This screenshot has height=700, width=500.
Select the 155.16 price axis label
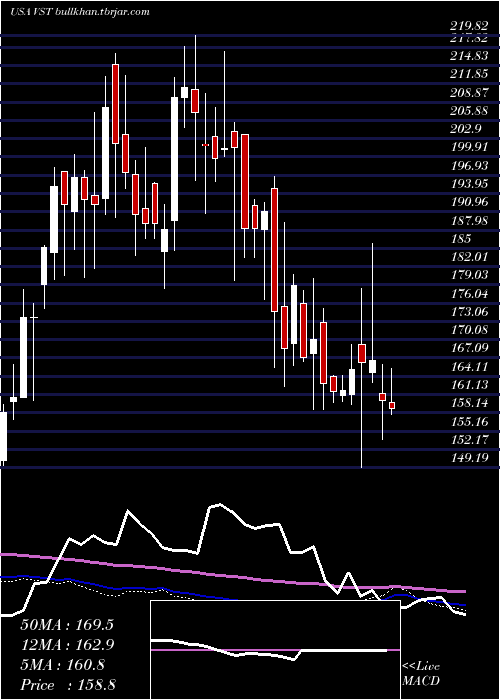[x=469, y=422]
